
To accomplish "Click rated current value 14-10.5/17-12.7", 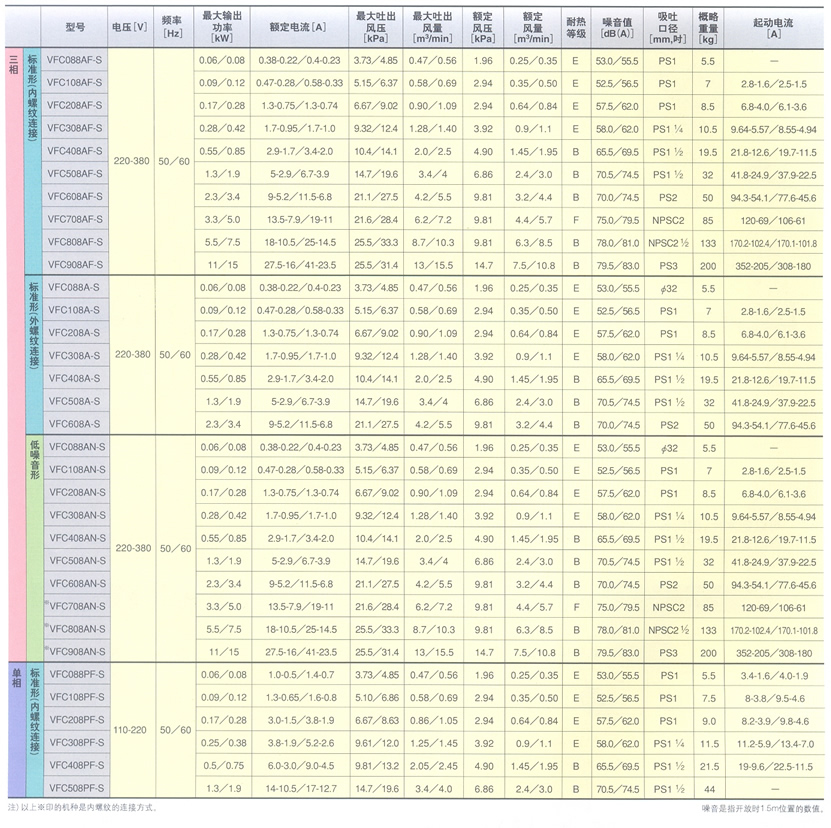I will point(301,789).
